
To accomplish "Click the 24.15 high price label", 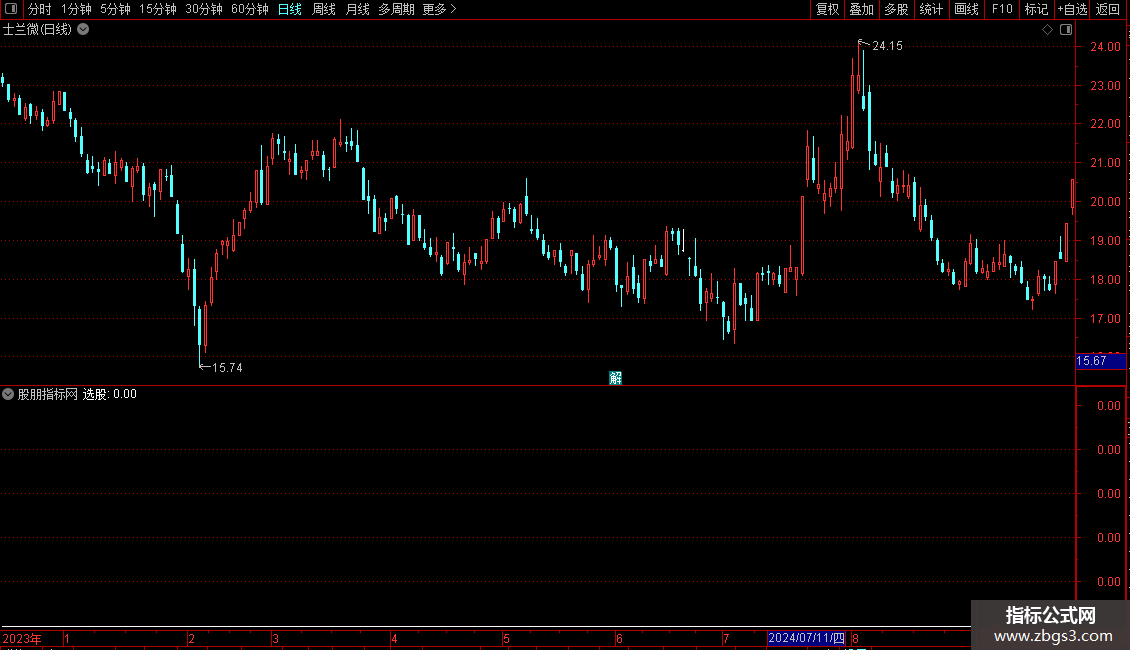I will click(887, 45).
